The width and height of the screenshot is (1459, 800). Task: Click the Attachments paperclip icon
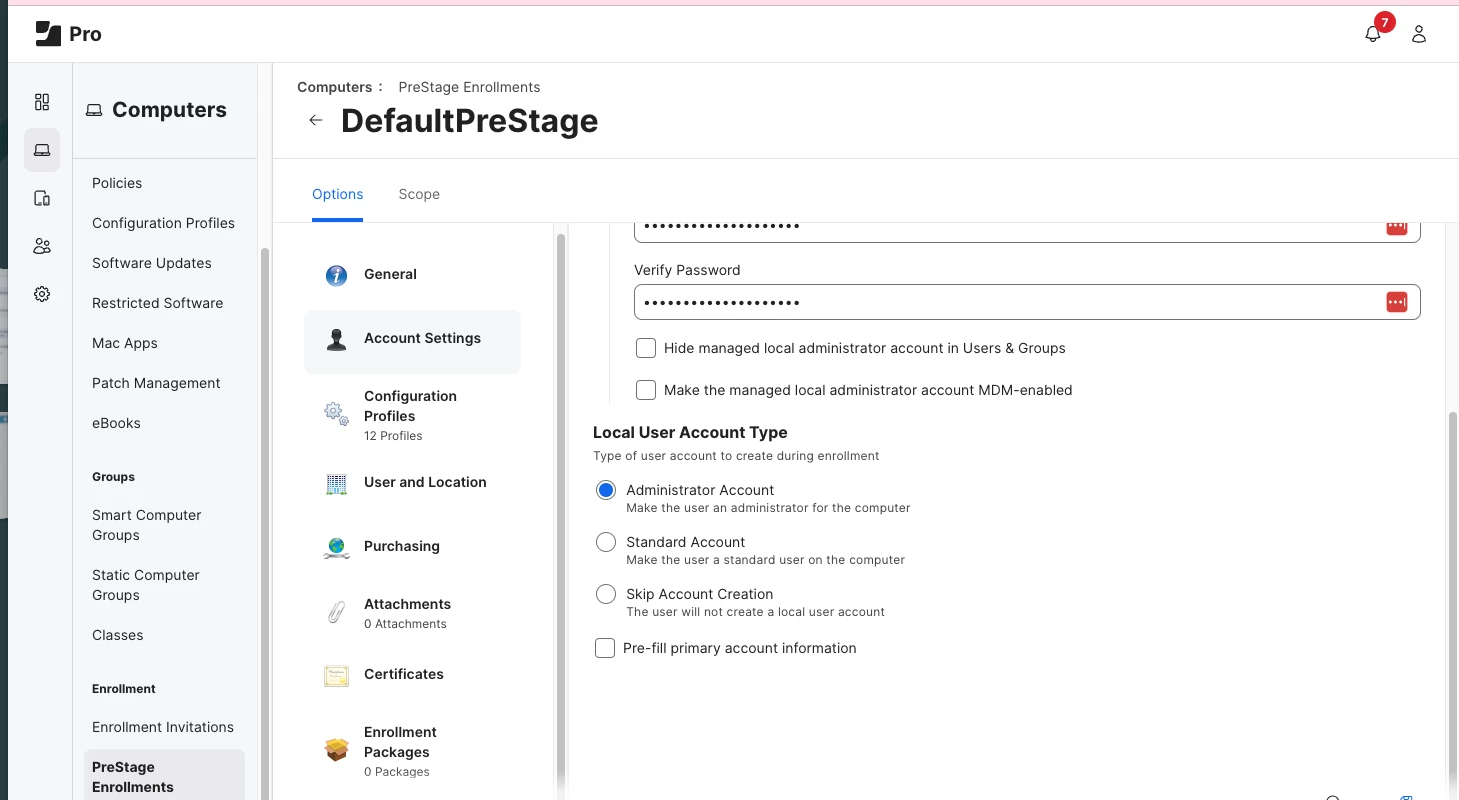coord(337,612)
